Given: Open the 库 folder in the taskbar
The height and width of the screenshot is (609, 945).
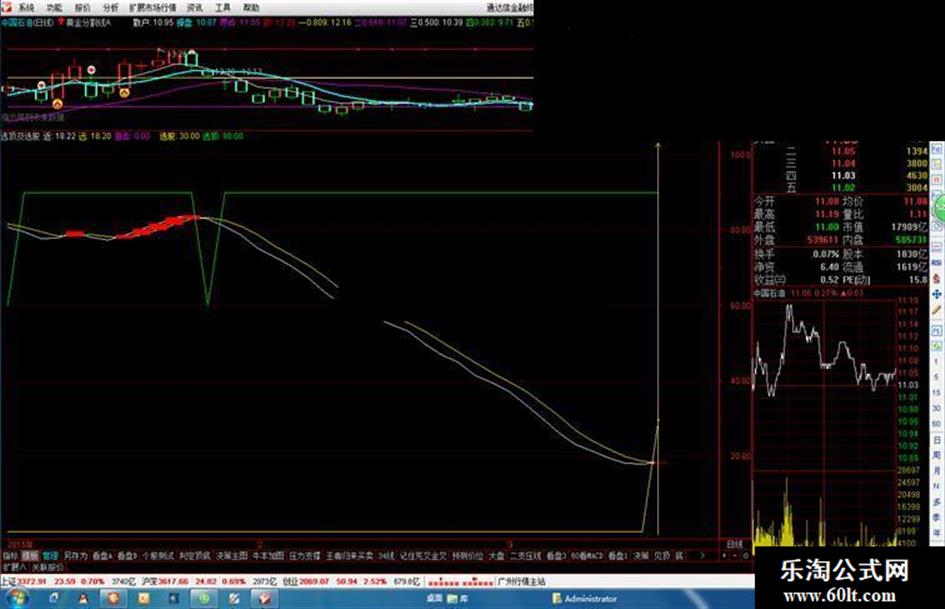Looking at the screenshot, I should (458, 598).
